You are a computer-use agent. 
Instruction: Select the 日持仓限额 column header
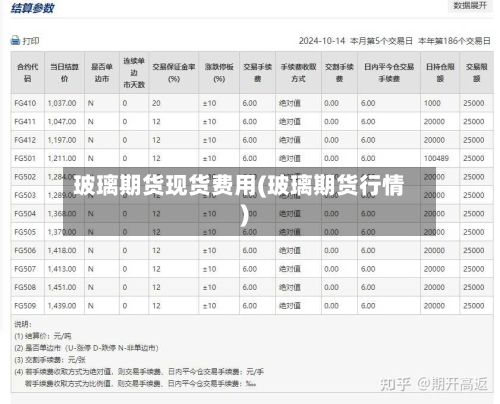click(440, 73)
